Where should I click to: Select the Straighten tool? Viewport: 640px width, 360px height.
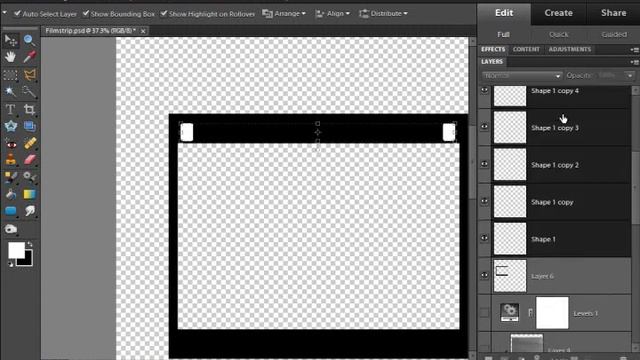[29, 126]
